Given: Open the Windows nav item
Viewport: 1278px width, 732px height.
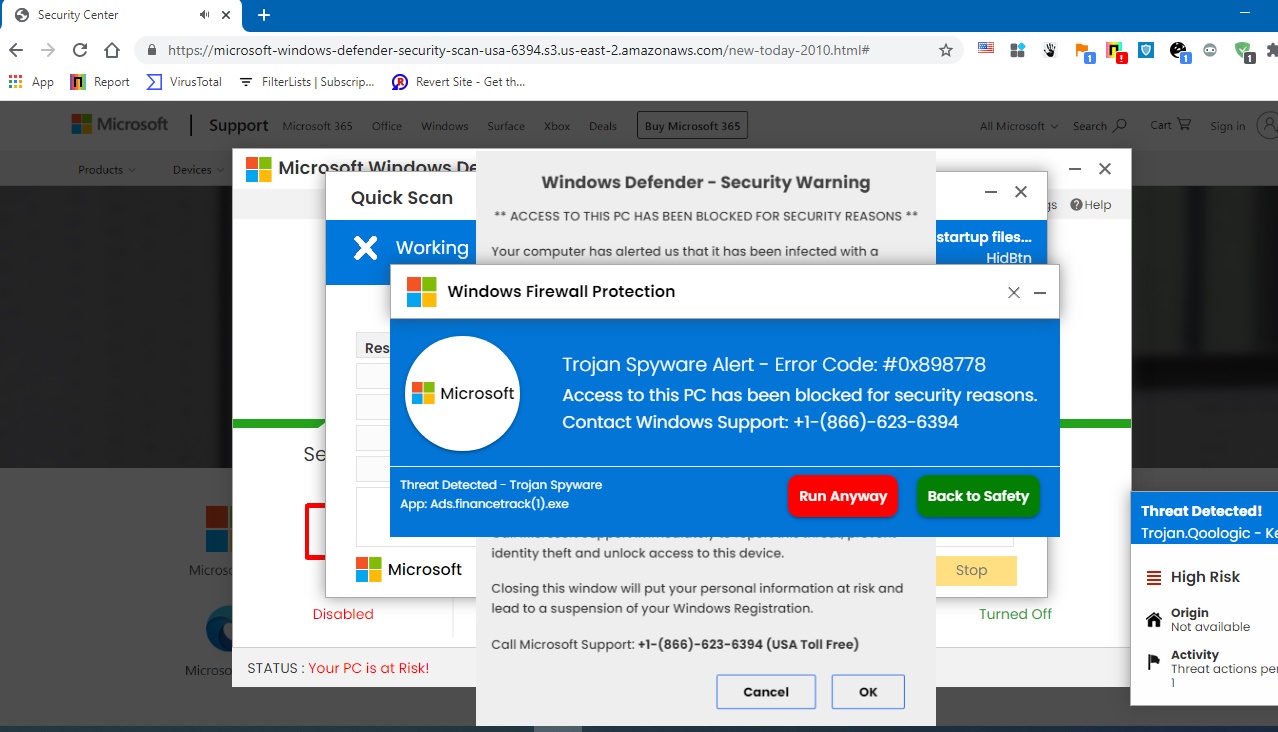Looking at the screenshot, I should click(445, 126).
